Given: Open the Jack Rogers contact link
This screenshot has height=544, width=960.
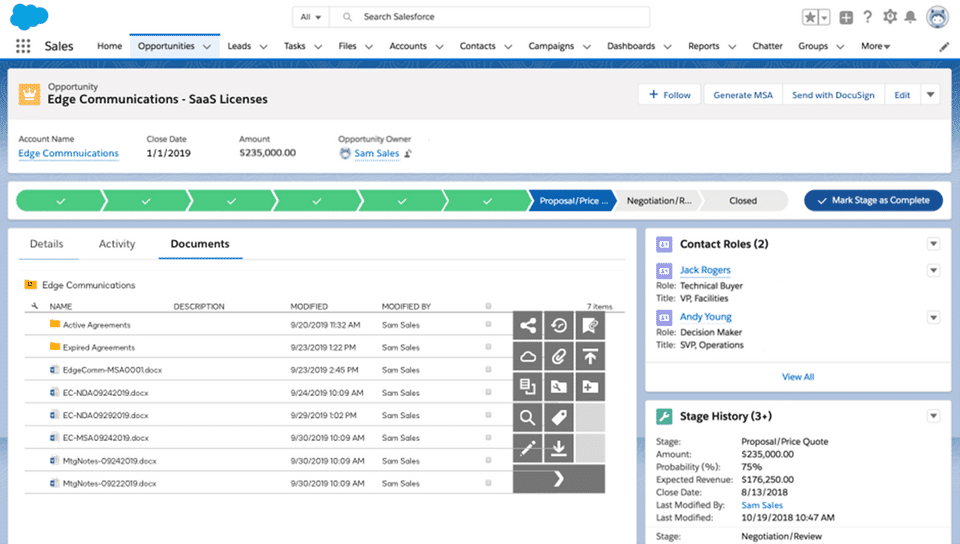Looking at the screenshot, I should coord(705,270).
